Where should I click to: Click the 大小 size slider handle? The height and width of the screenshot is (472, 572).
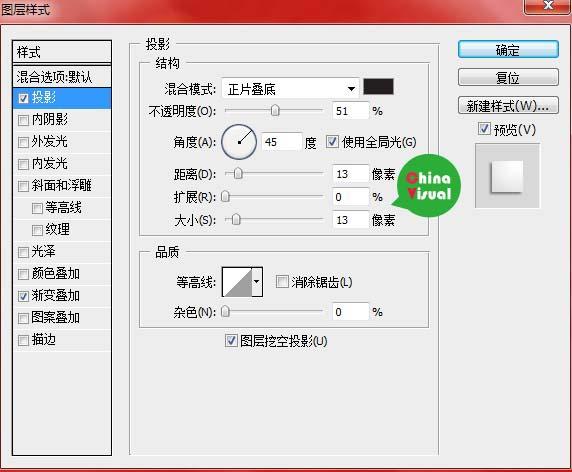236,220
